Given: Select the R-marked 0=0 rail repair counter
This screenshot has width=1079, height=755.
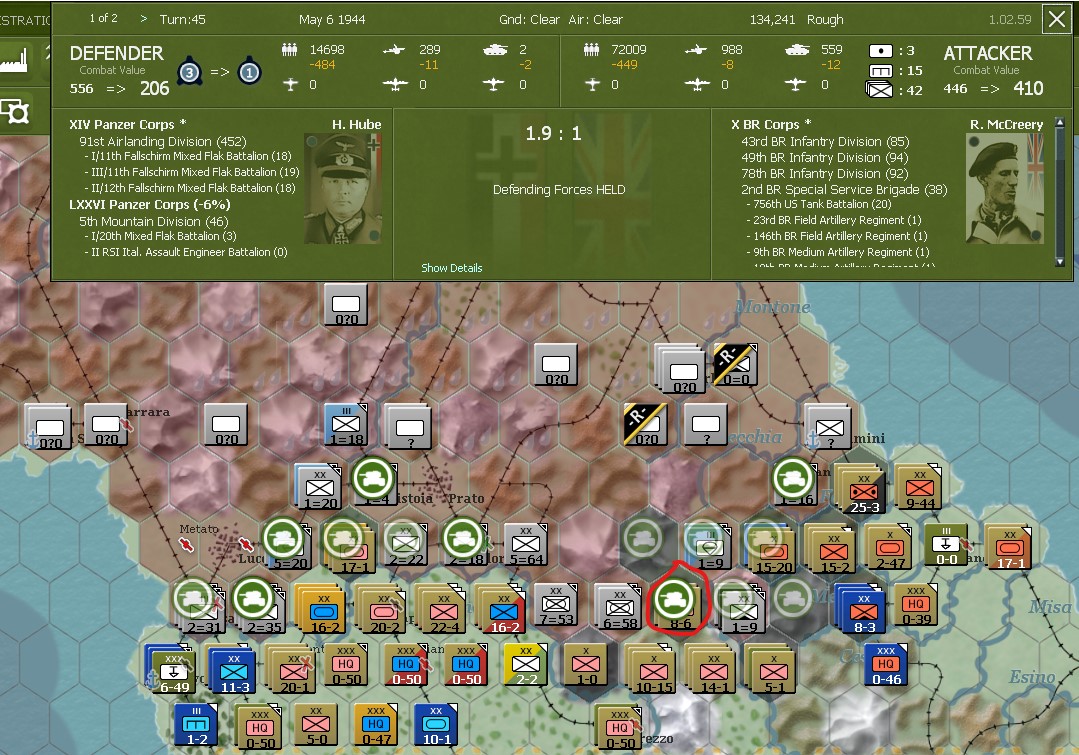Looking at the screenshot, I should (735, 364).
